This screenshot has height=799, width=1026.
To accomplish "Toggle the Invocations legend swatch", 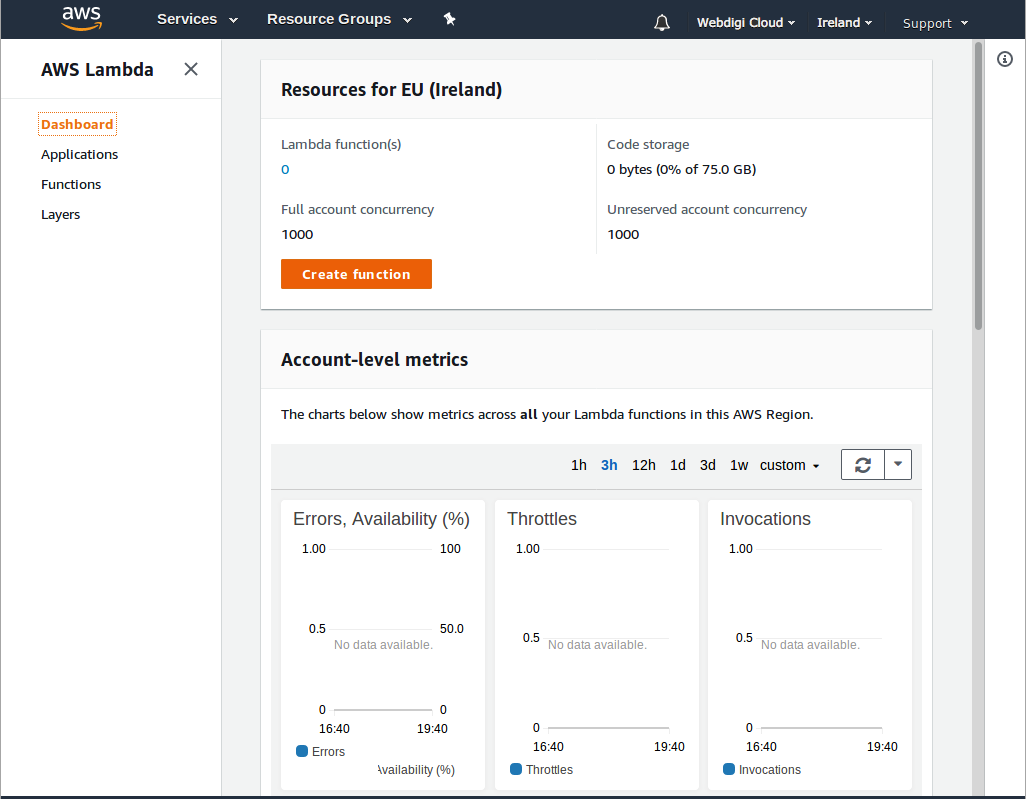I will pos(728,769).
